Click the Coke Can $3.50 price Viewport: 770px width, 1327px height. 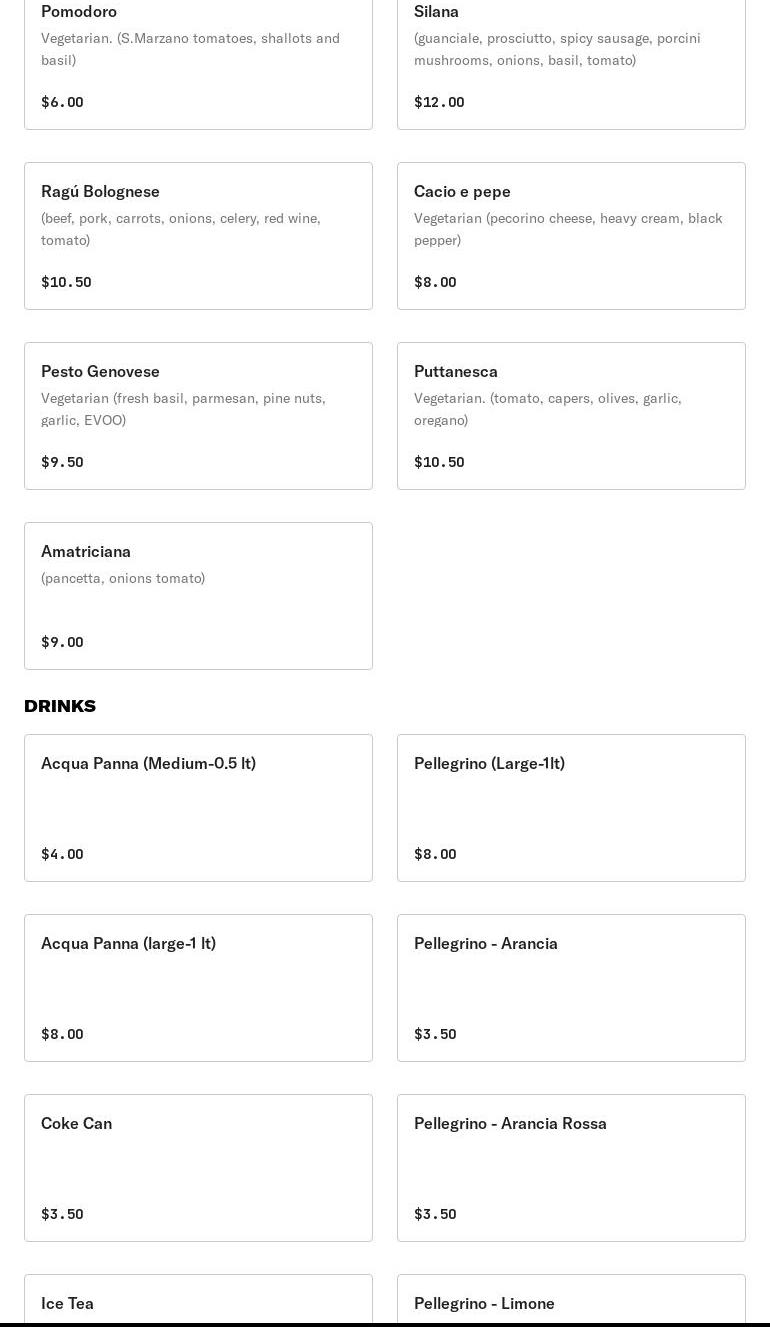click(62, 1214)
